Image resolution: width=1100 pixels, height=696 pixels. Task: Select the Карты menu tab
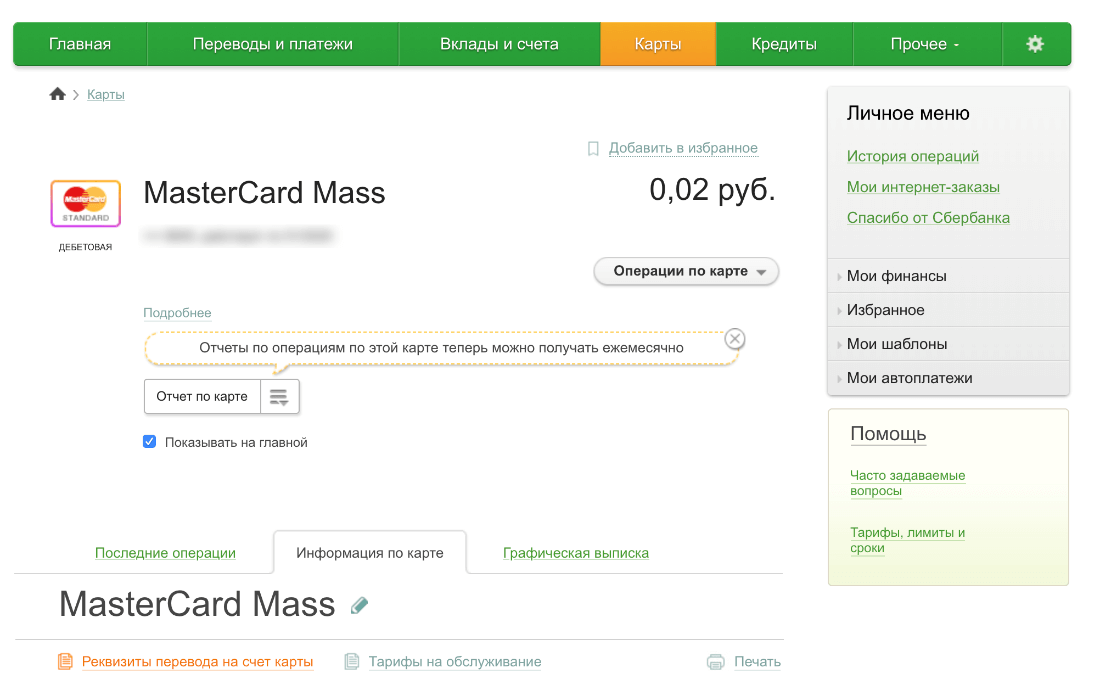pos(658,44)
